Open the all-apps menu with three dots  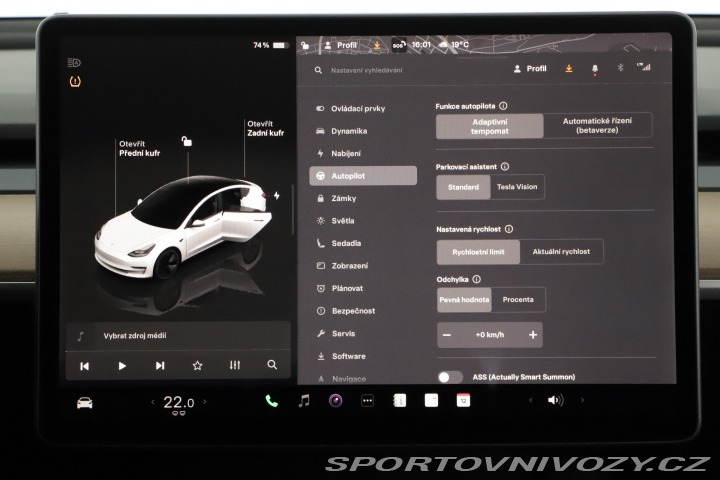tap(367, 401)
